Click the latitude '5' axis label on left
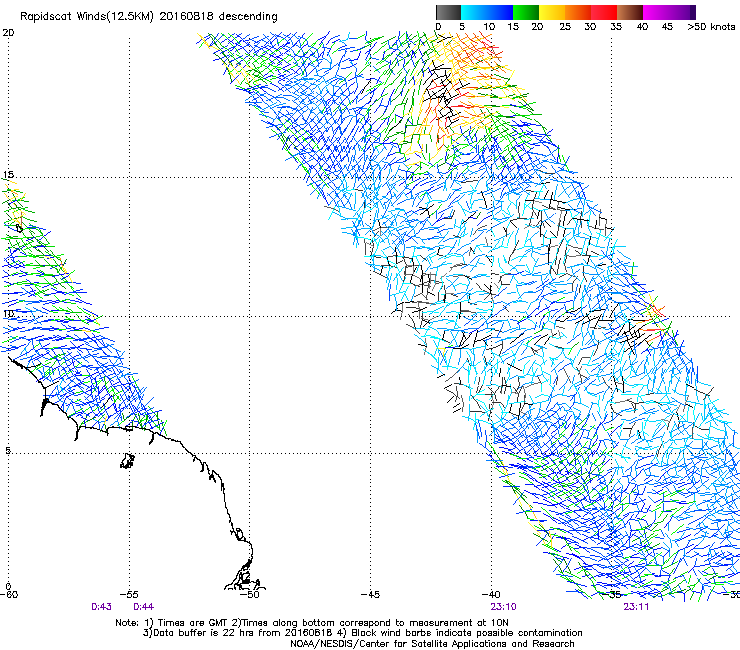This screenshot has width=740, height=650. (x=8, y=451)
